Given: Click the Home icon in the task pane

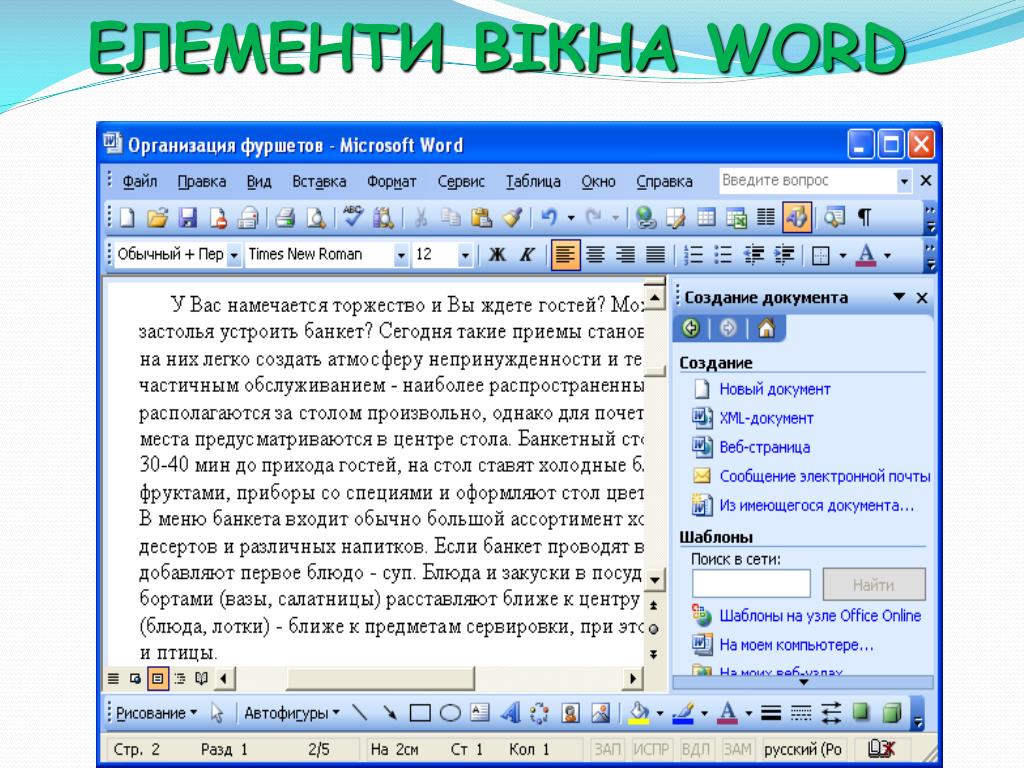Looking at the screenshot, I should (x=766, y=328).
